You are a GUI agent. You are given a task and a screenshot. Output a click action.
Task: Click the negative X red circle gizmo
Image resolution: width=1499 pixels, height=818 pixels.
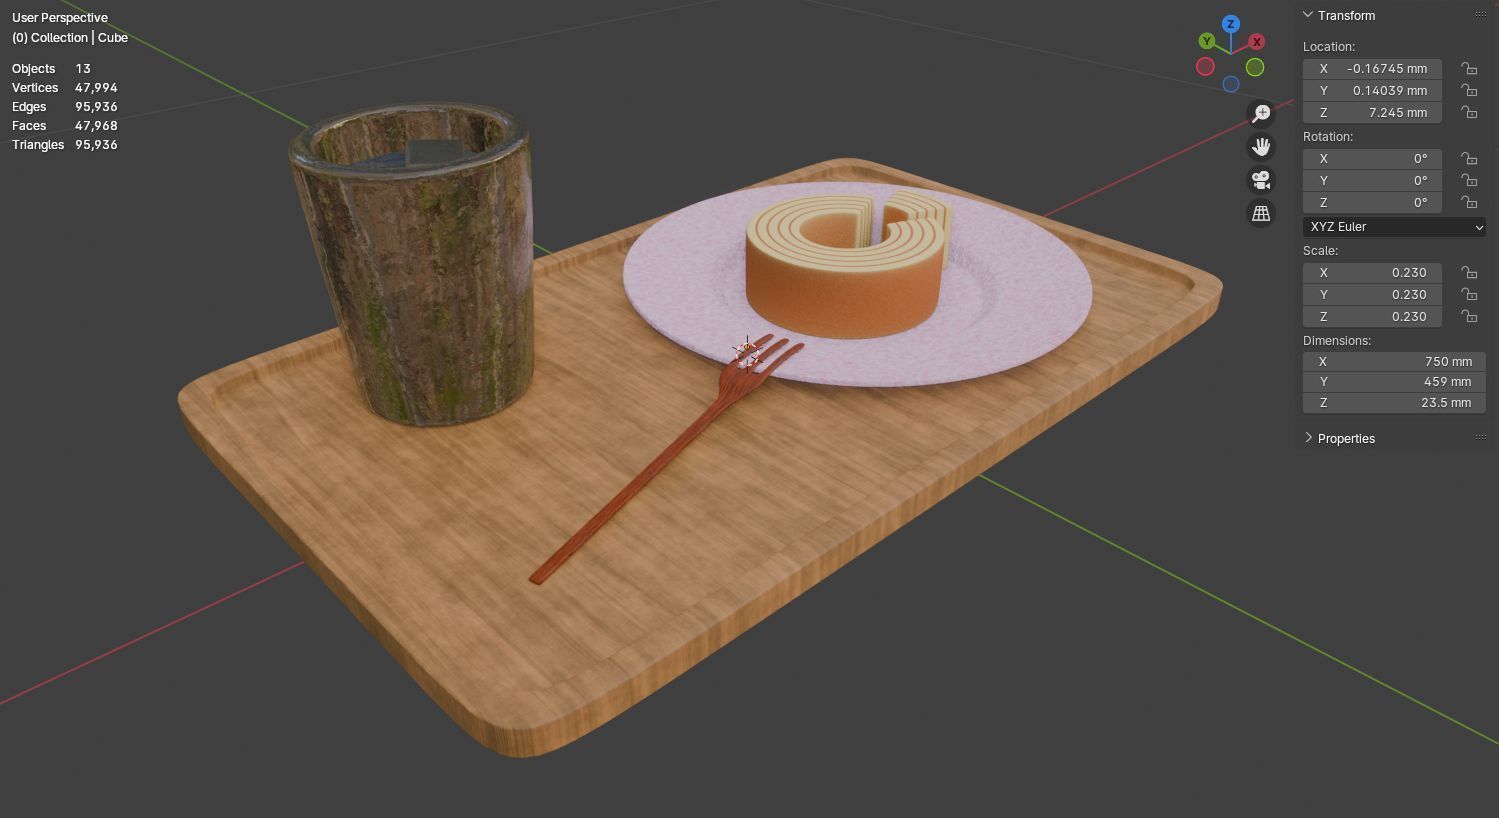(1205, 67)
